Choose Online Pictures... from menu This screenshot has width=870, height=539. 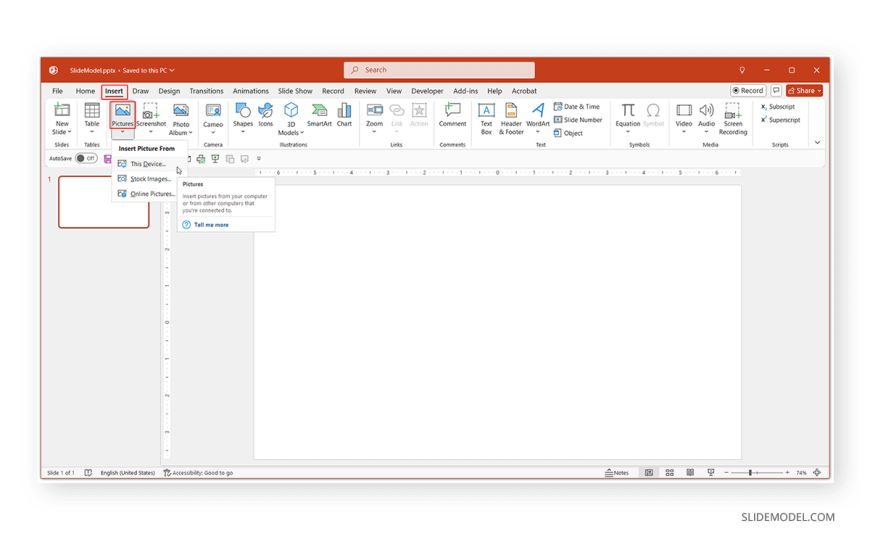coord(147,194)
